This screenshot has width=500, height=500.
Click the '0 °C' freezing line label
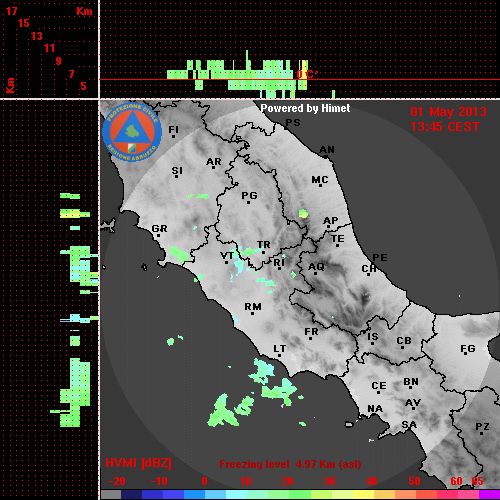coord(307,74)
